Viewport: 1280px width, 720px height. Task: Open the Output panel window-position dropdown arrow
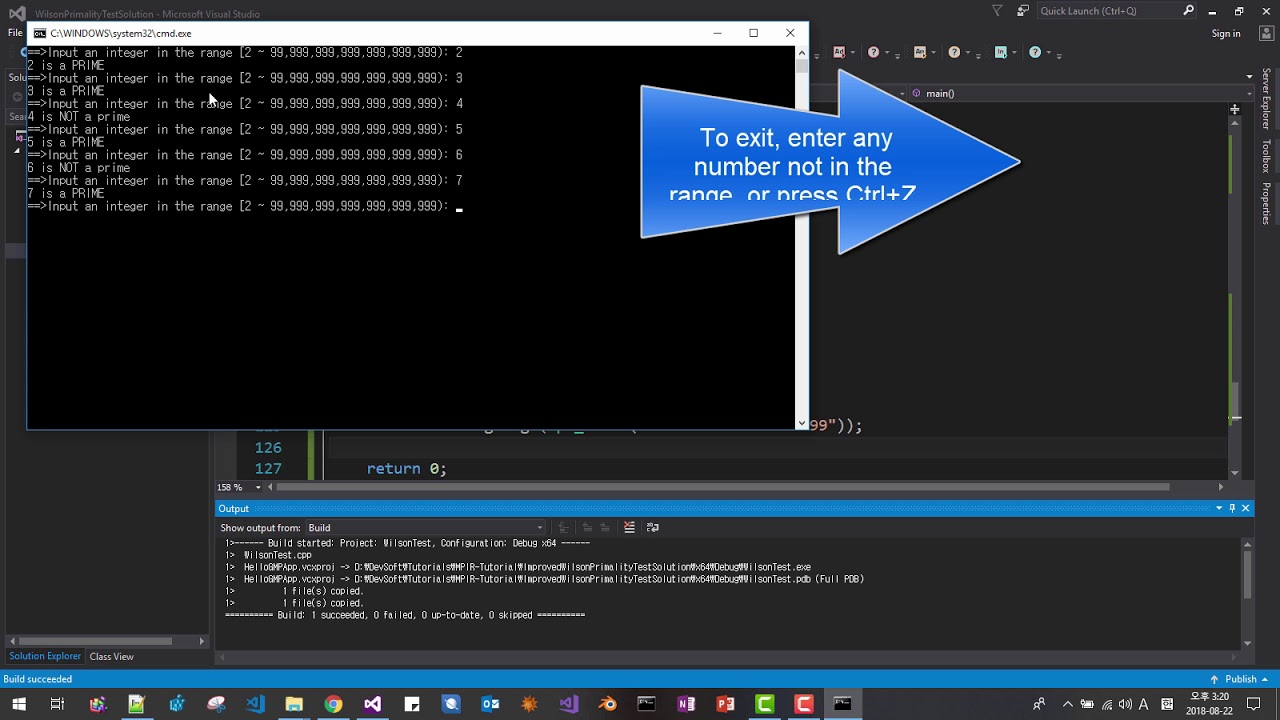[x=1219, y=508]
